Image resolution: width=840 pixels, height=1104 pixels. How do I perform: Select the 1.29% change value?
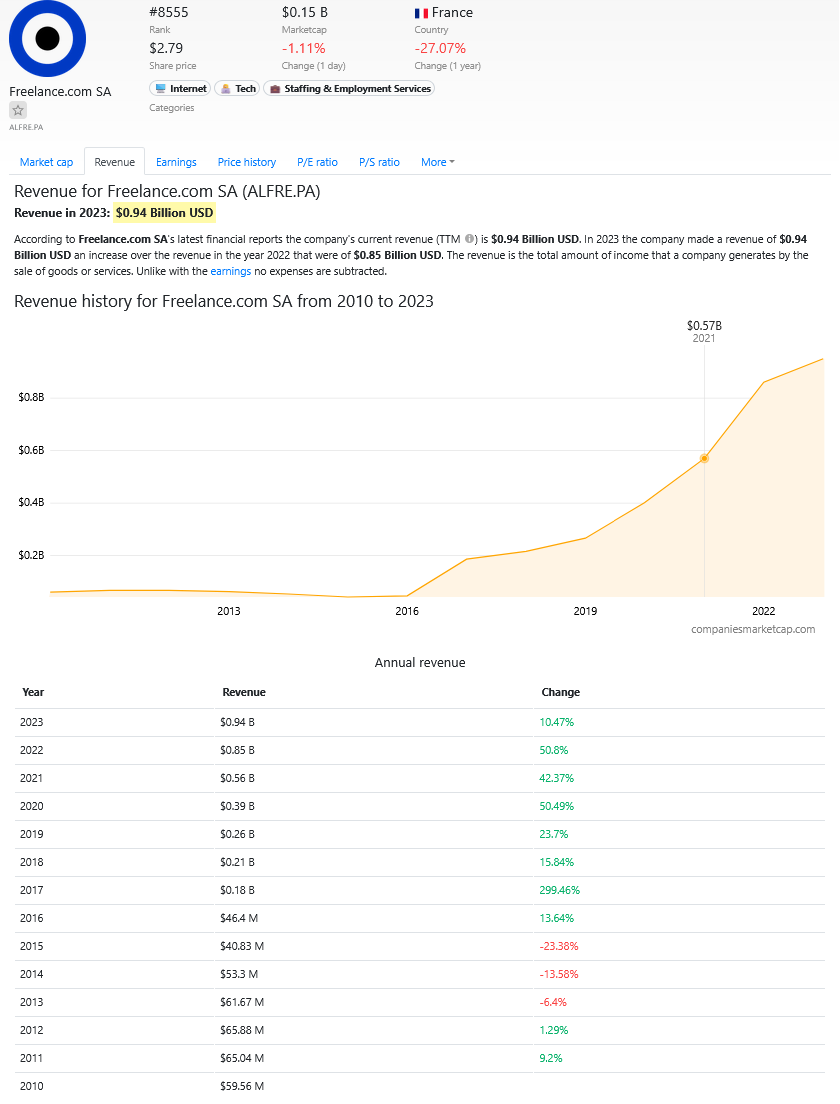click(554, 1030)
